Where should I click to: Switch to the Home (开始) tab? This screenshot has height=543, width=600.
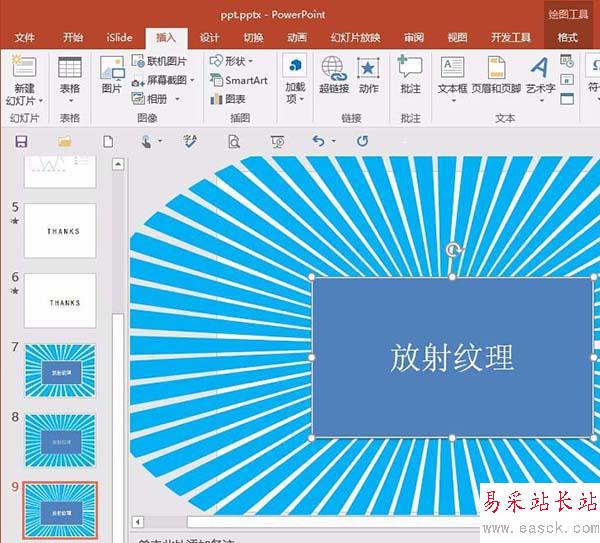73,38
